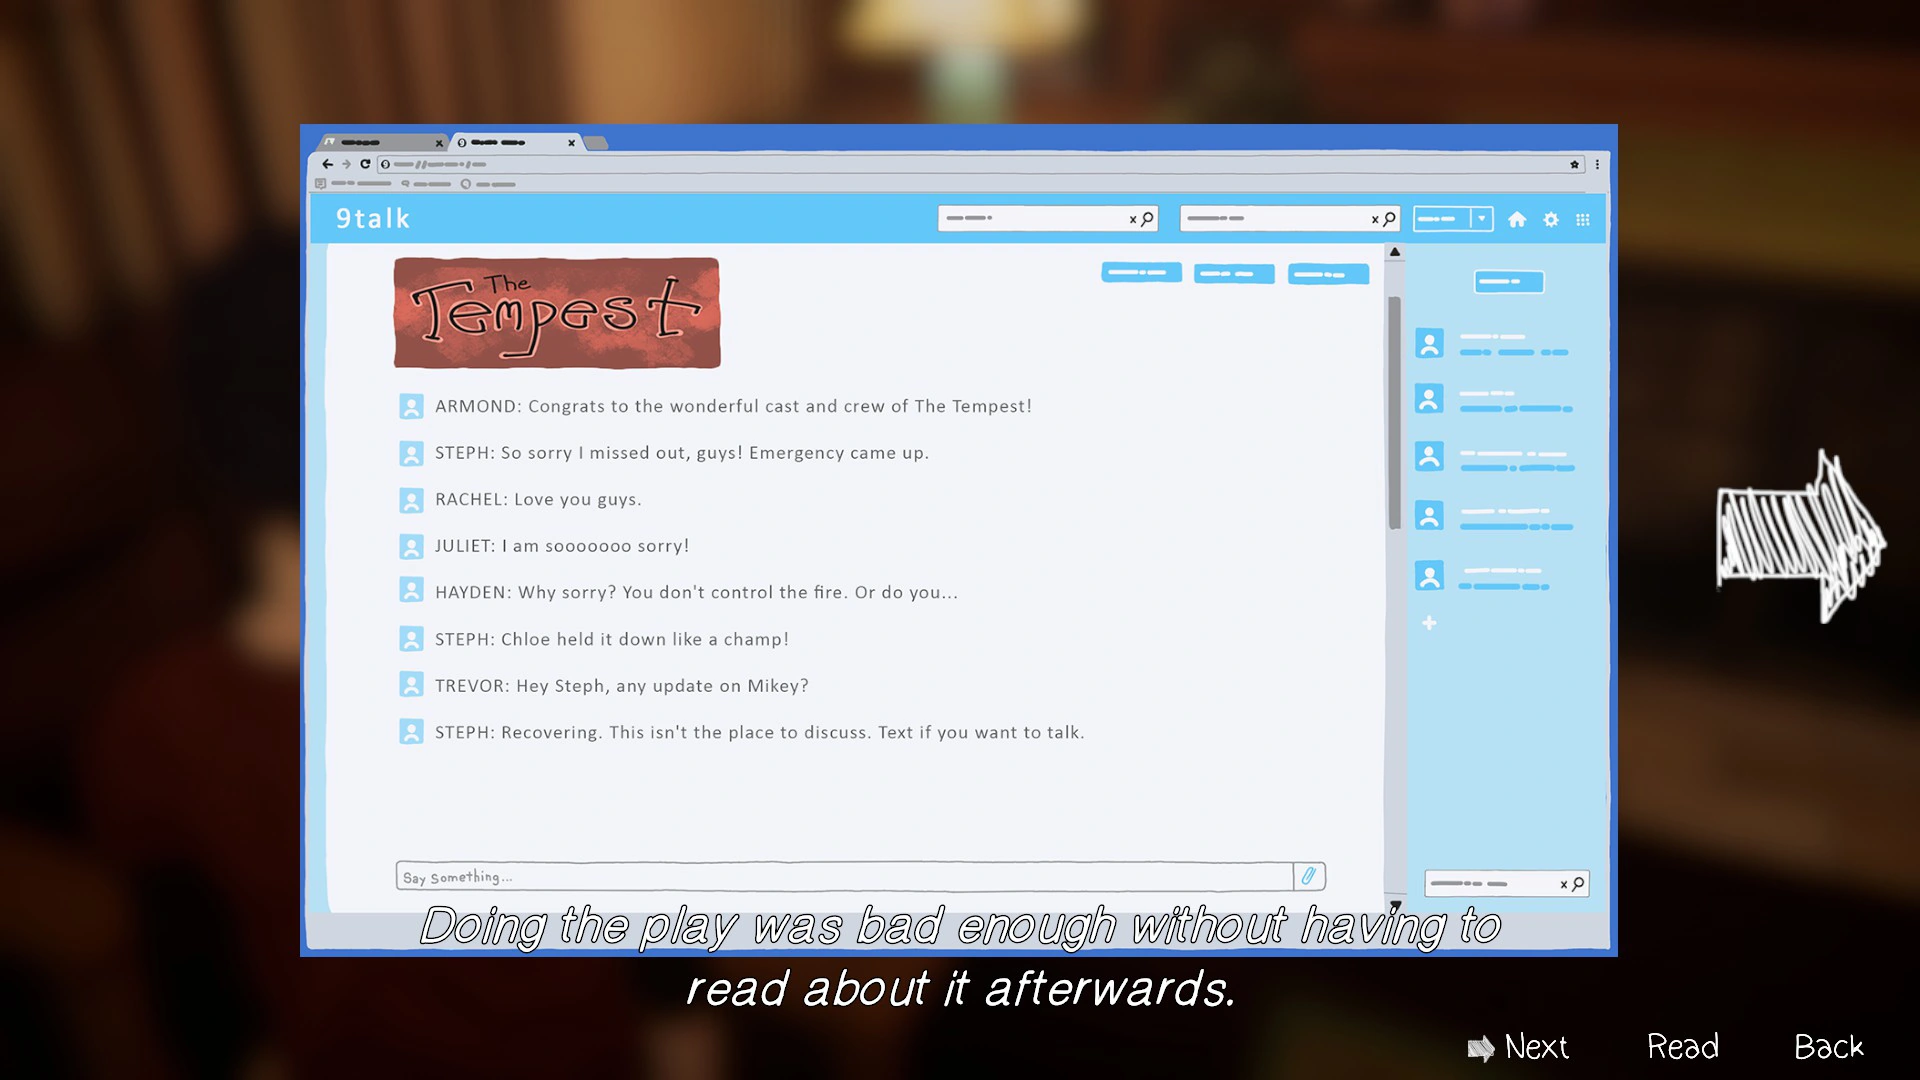Open a new browser tab

coord(596,143)
